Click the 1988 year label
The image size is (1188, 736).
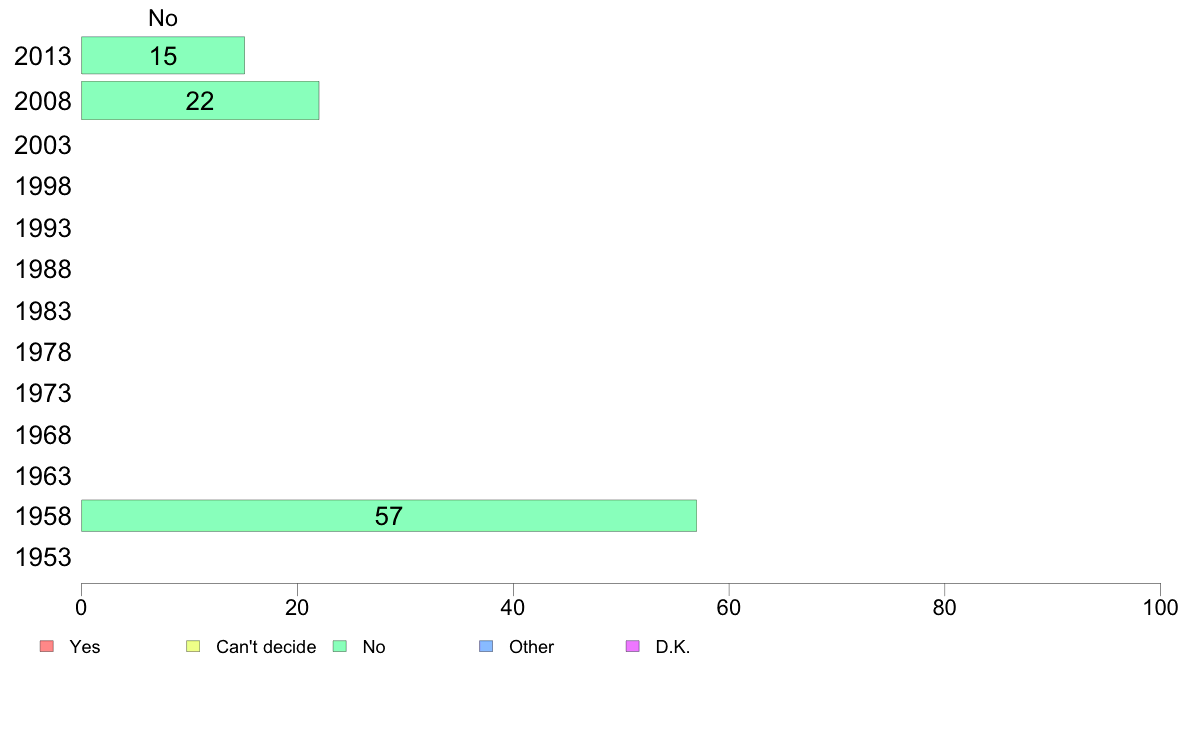42,269
